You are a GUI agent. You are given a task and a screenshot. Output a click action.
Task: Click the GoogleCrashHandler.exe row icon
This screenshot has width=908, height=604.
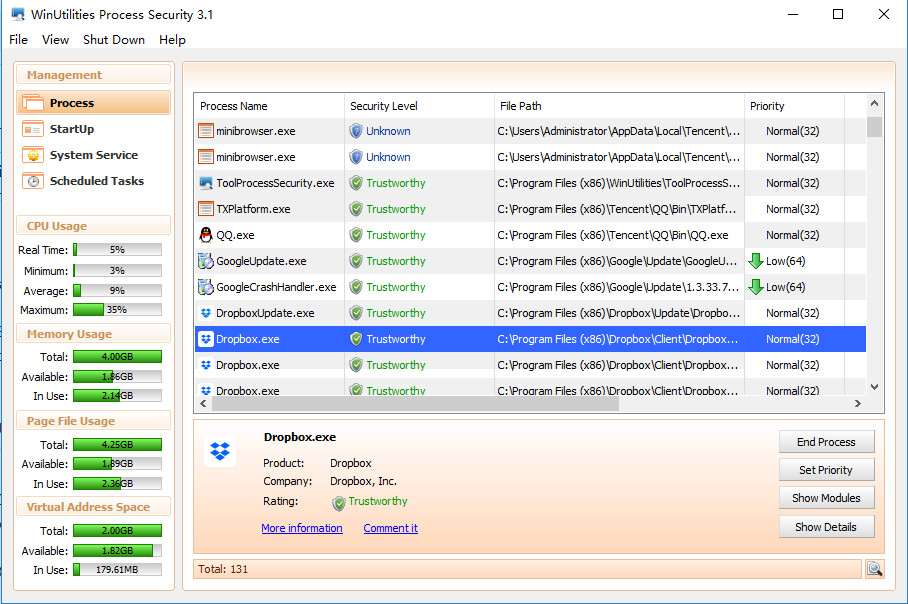[206, 287]
